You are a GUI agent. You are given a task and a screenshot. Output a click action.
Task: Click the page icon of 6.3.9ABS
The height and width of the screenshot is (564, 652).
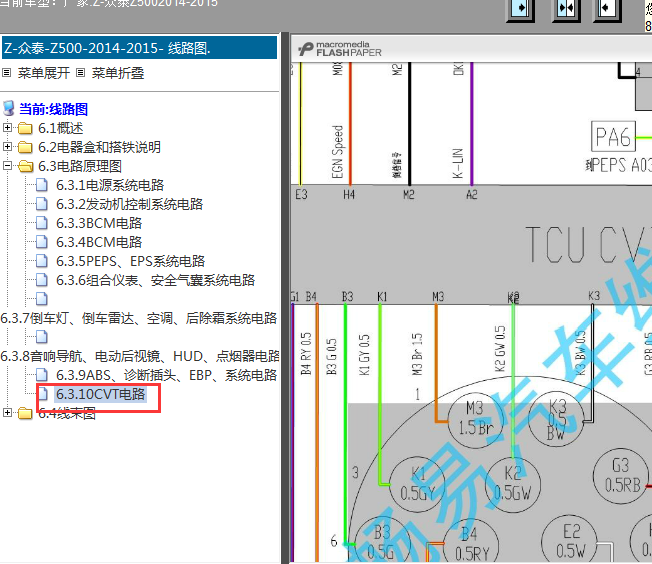(x=42, y=375)
